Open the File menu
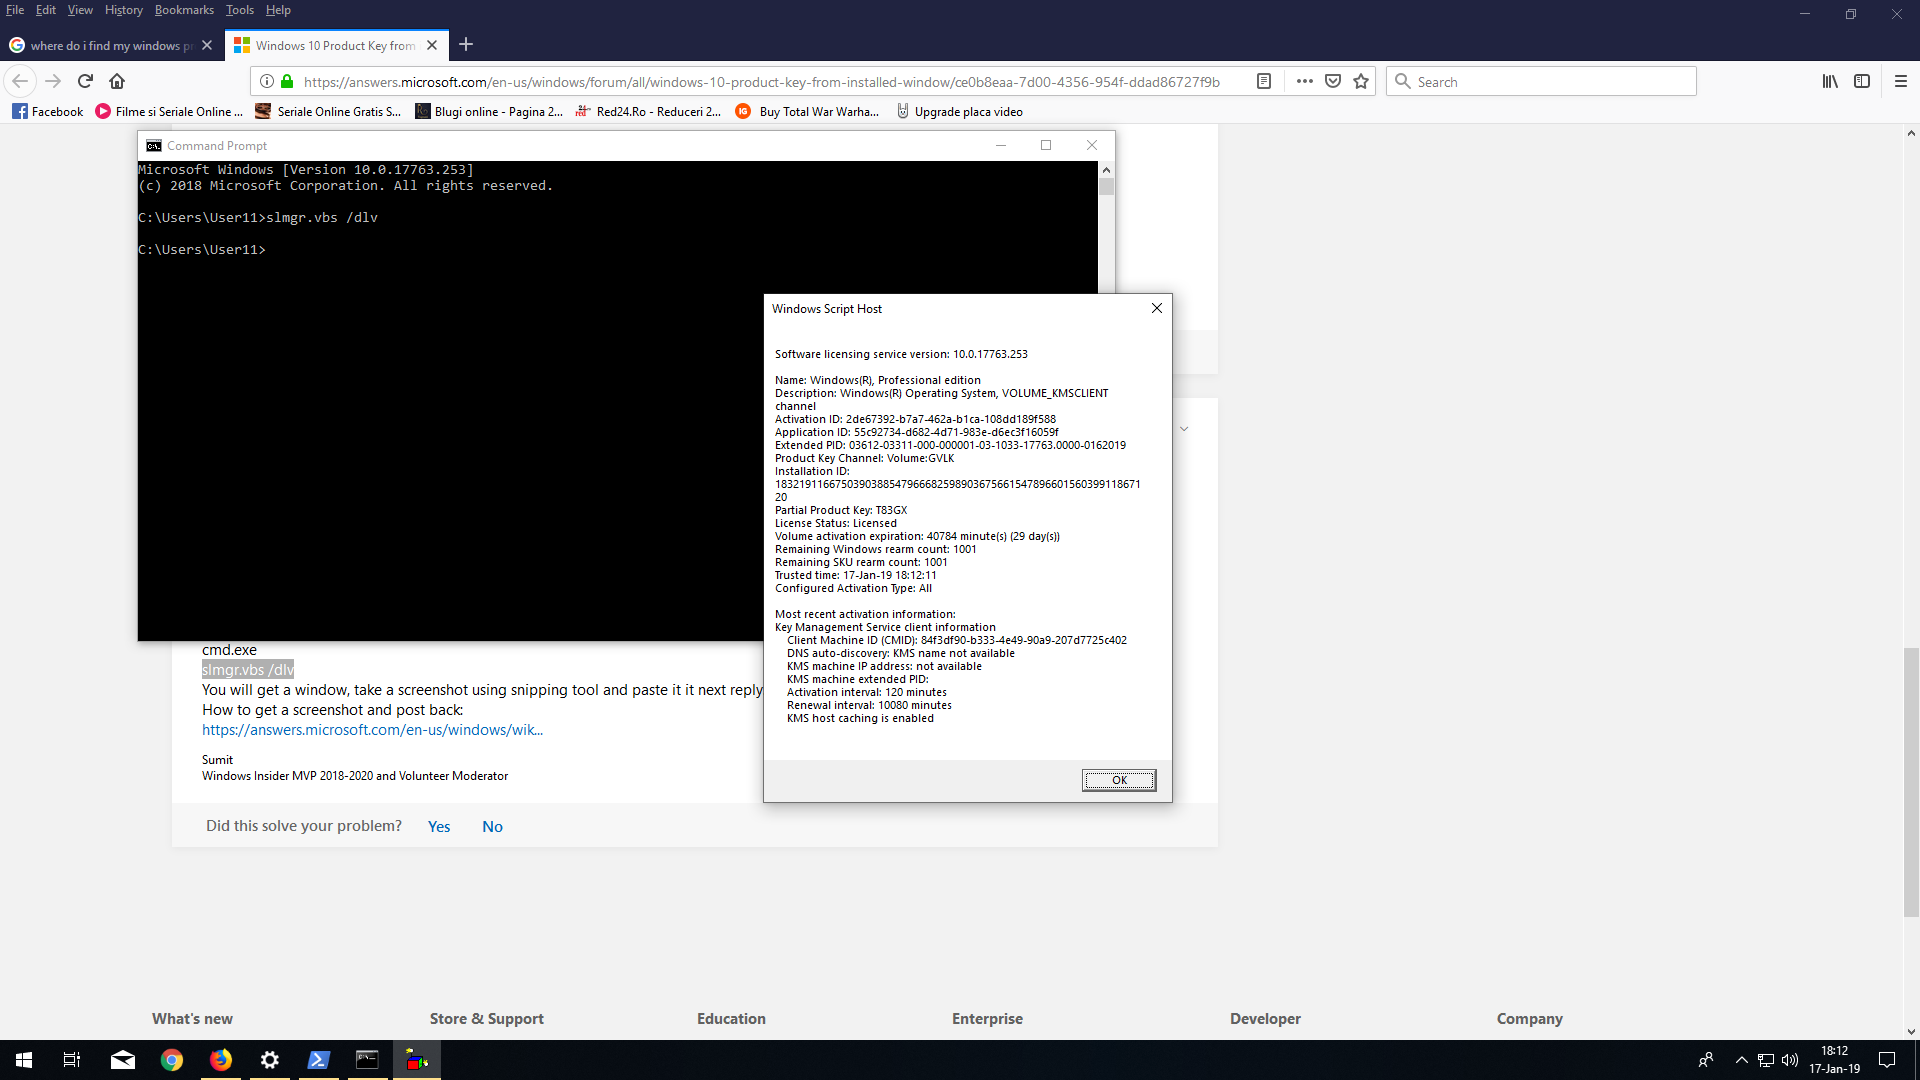Screen dimensions: 1920x1080 pos(15,10)
